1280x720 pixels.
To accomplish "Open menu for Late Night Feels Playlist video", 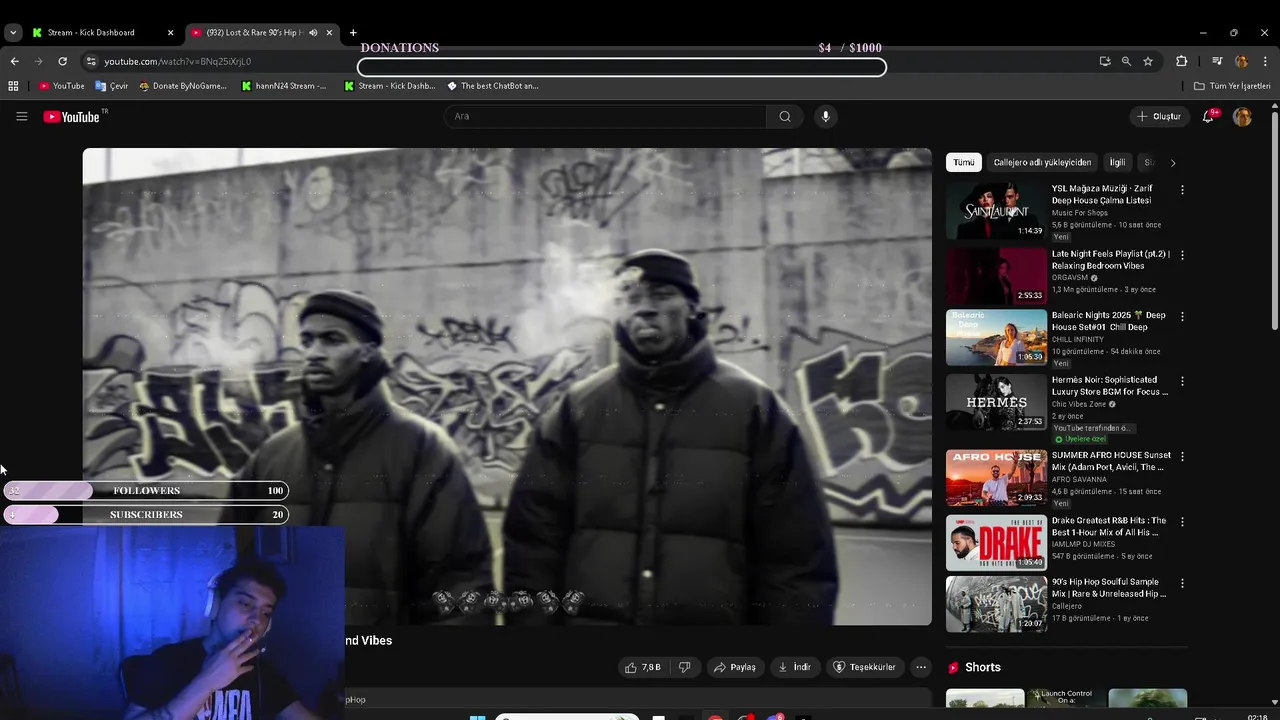I will point(1182,256).
